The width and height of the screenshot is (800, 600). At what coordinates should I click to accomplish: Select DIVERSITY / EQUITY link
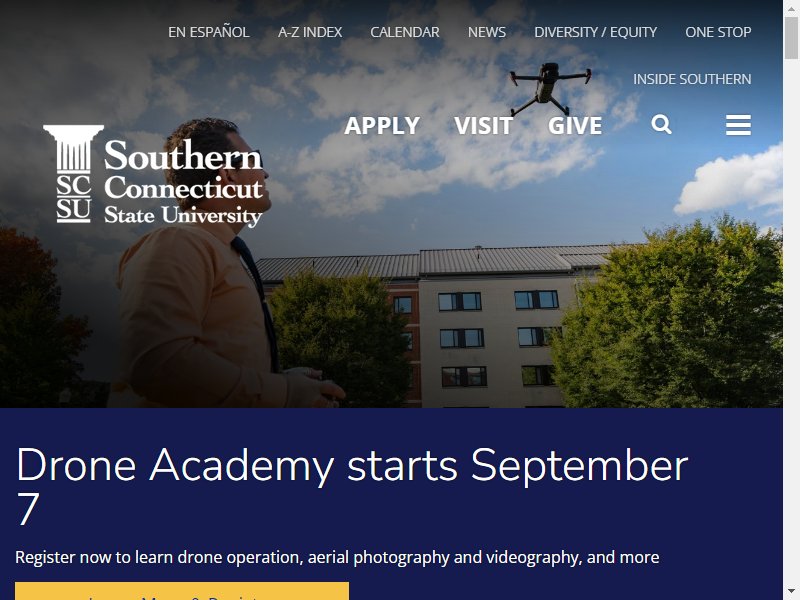coord(595,32)
